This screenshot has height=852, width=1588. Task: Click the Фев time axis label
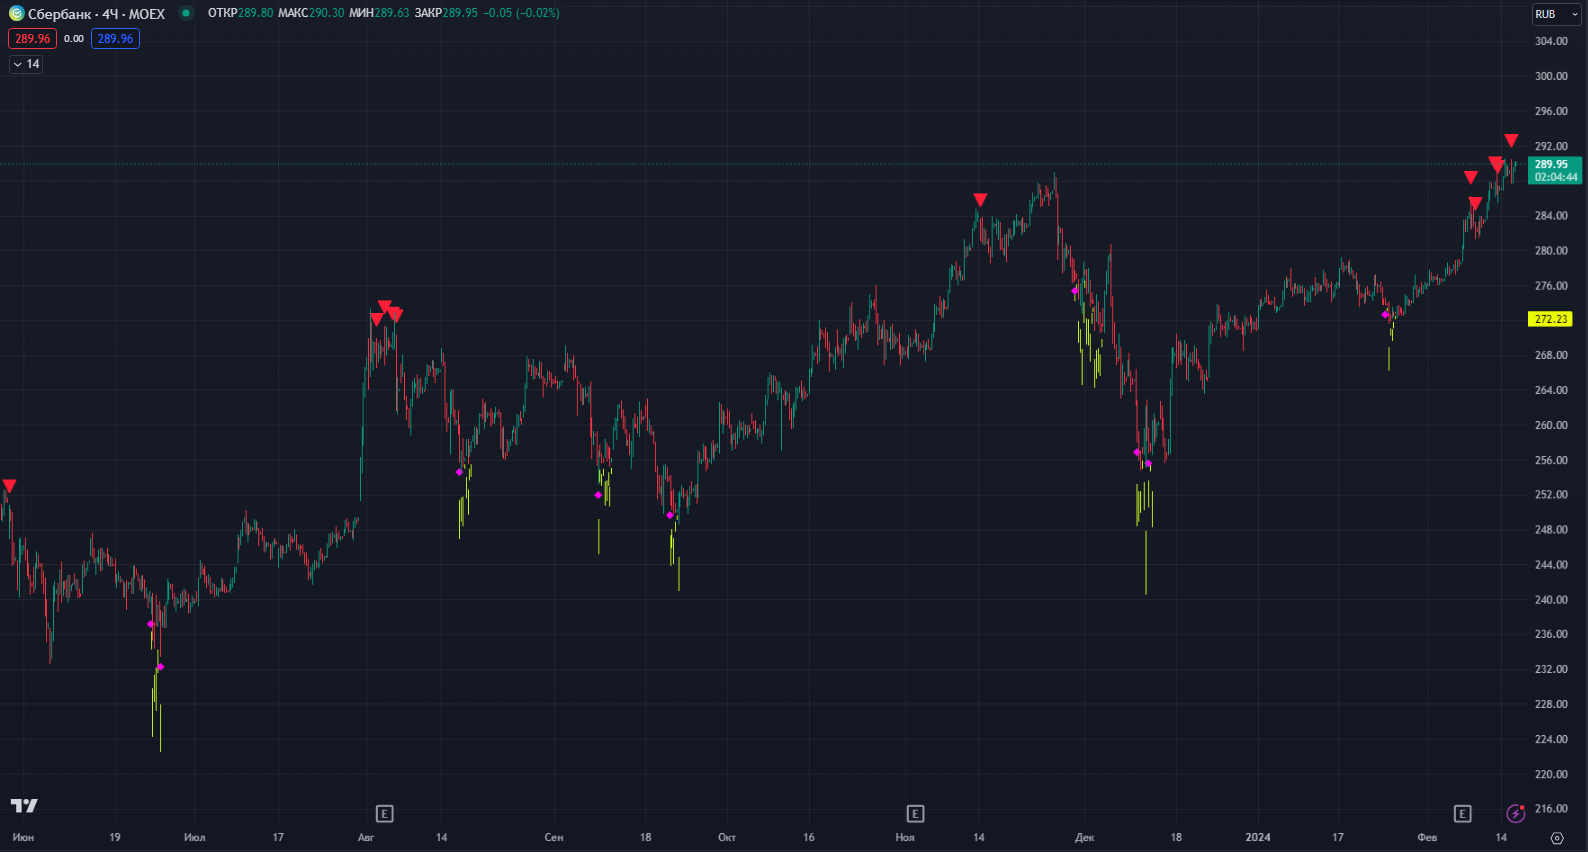1427,837
